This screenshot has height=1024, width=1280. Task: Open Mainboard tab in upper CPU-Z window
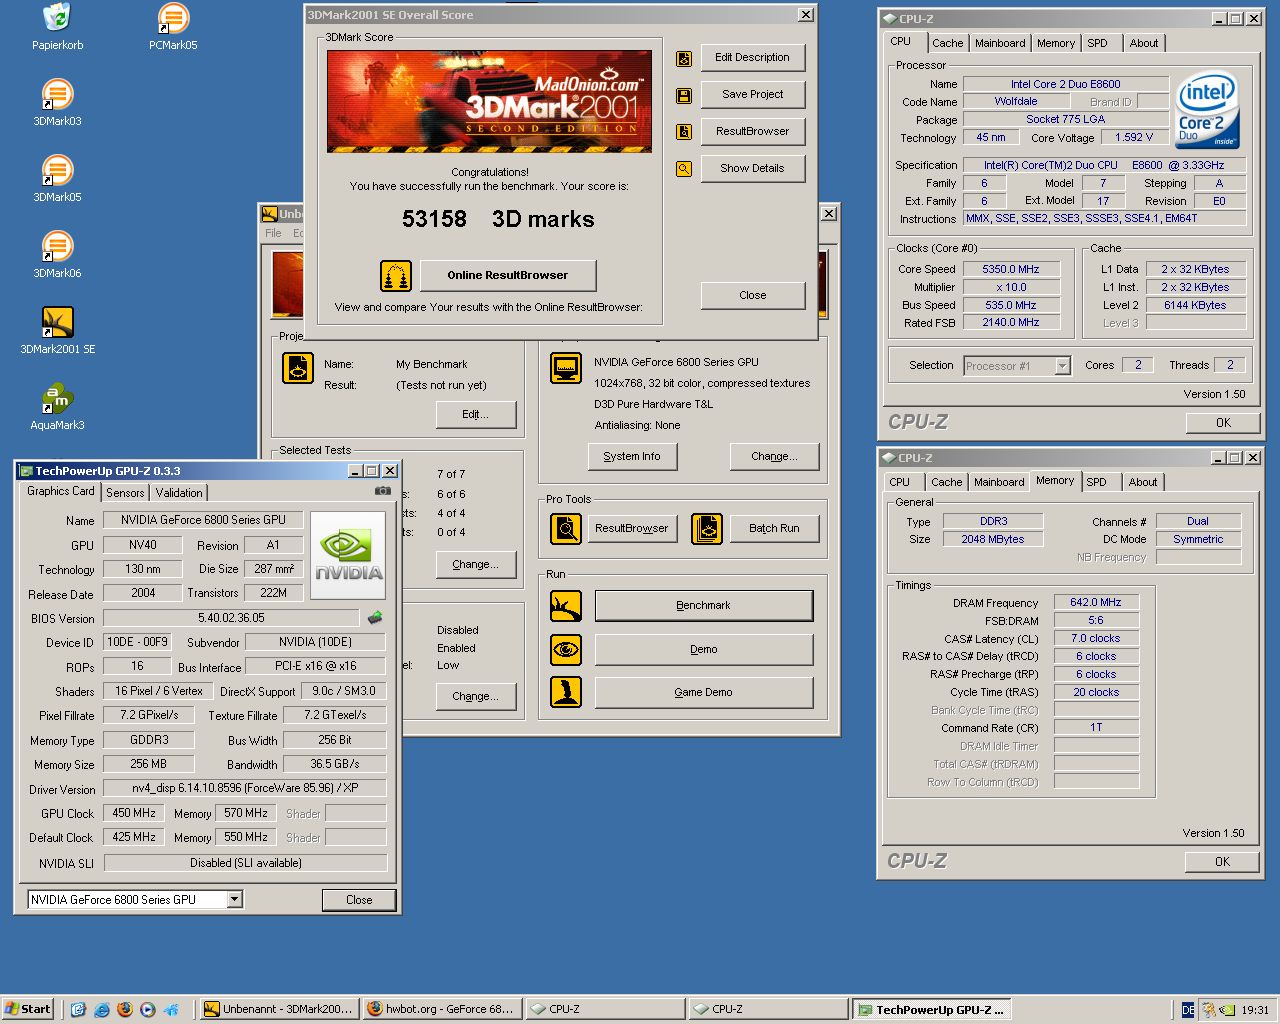1000,43
